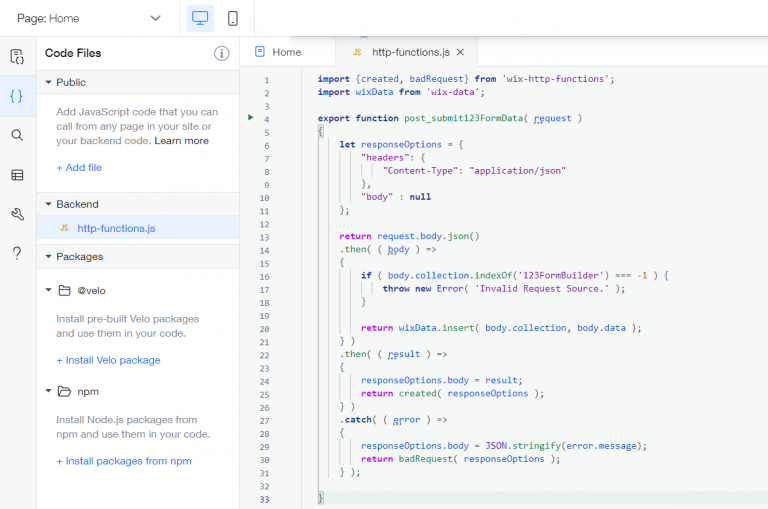Click line number 33 in the gutter
Screen dimensions: 768x509
[x=264, y=500]
